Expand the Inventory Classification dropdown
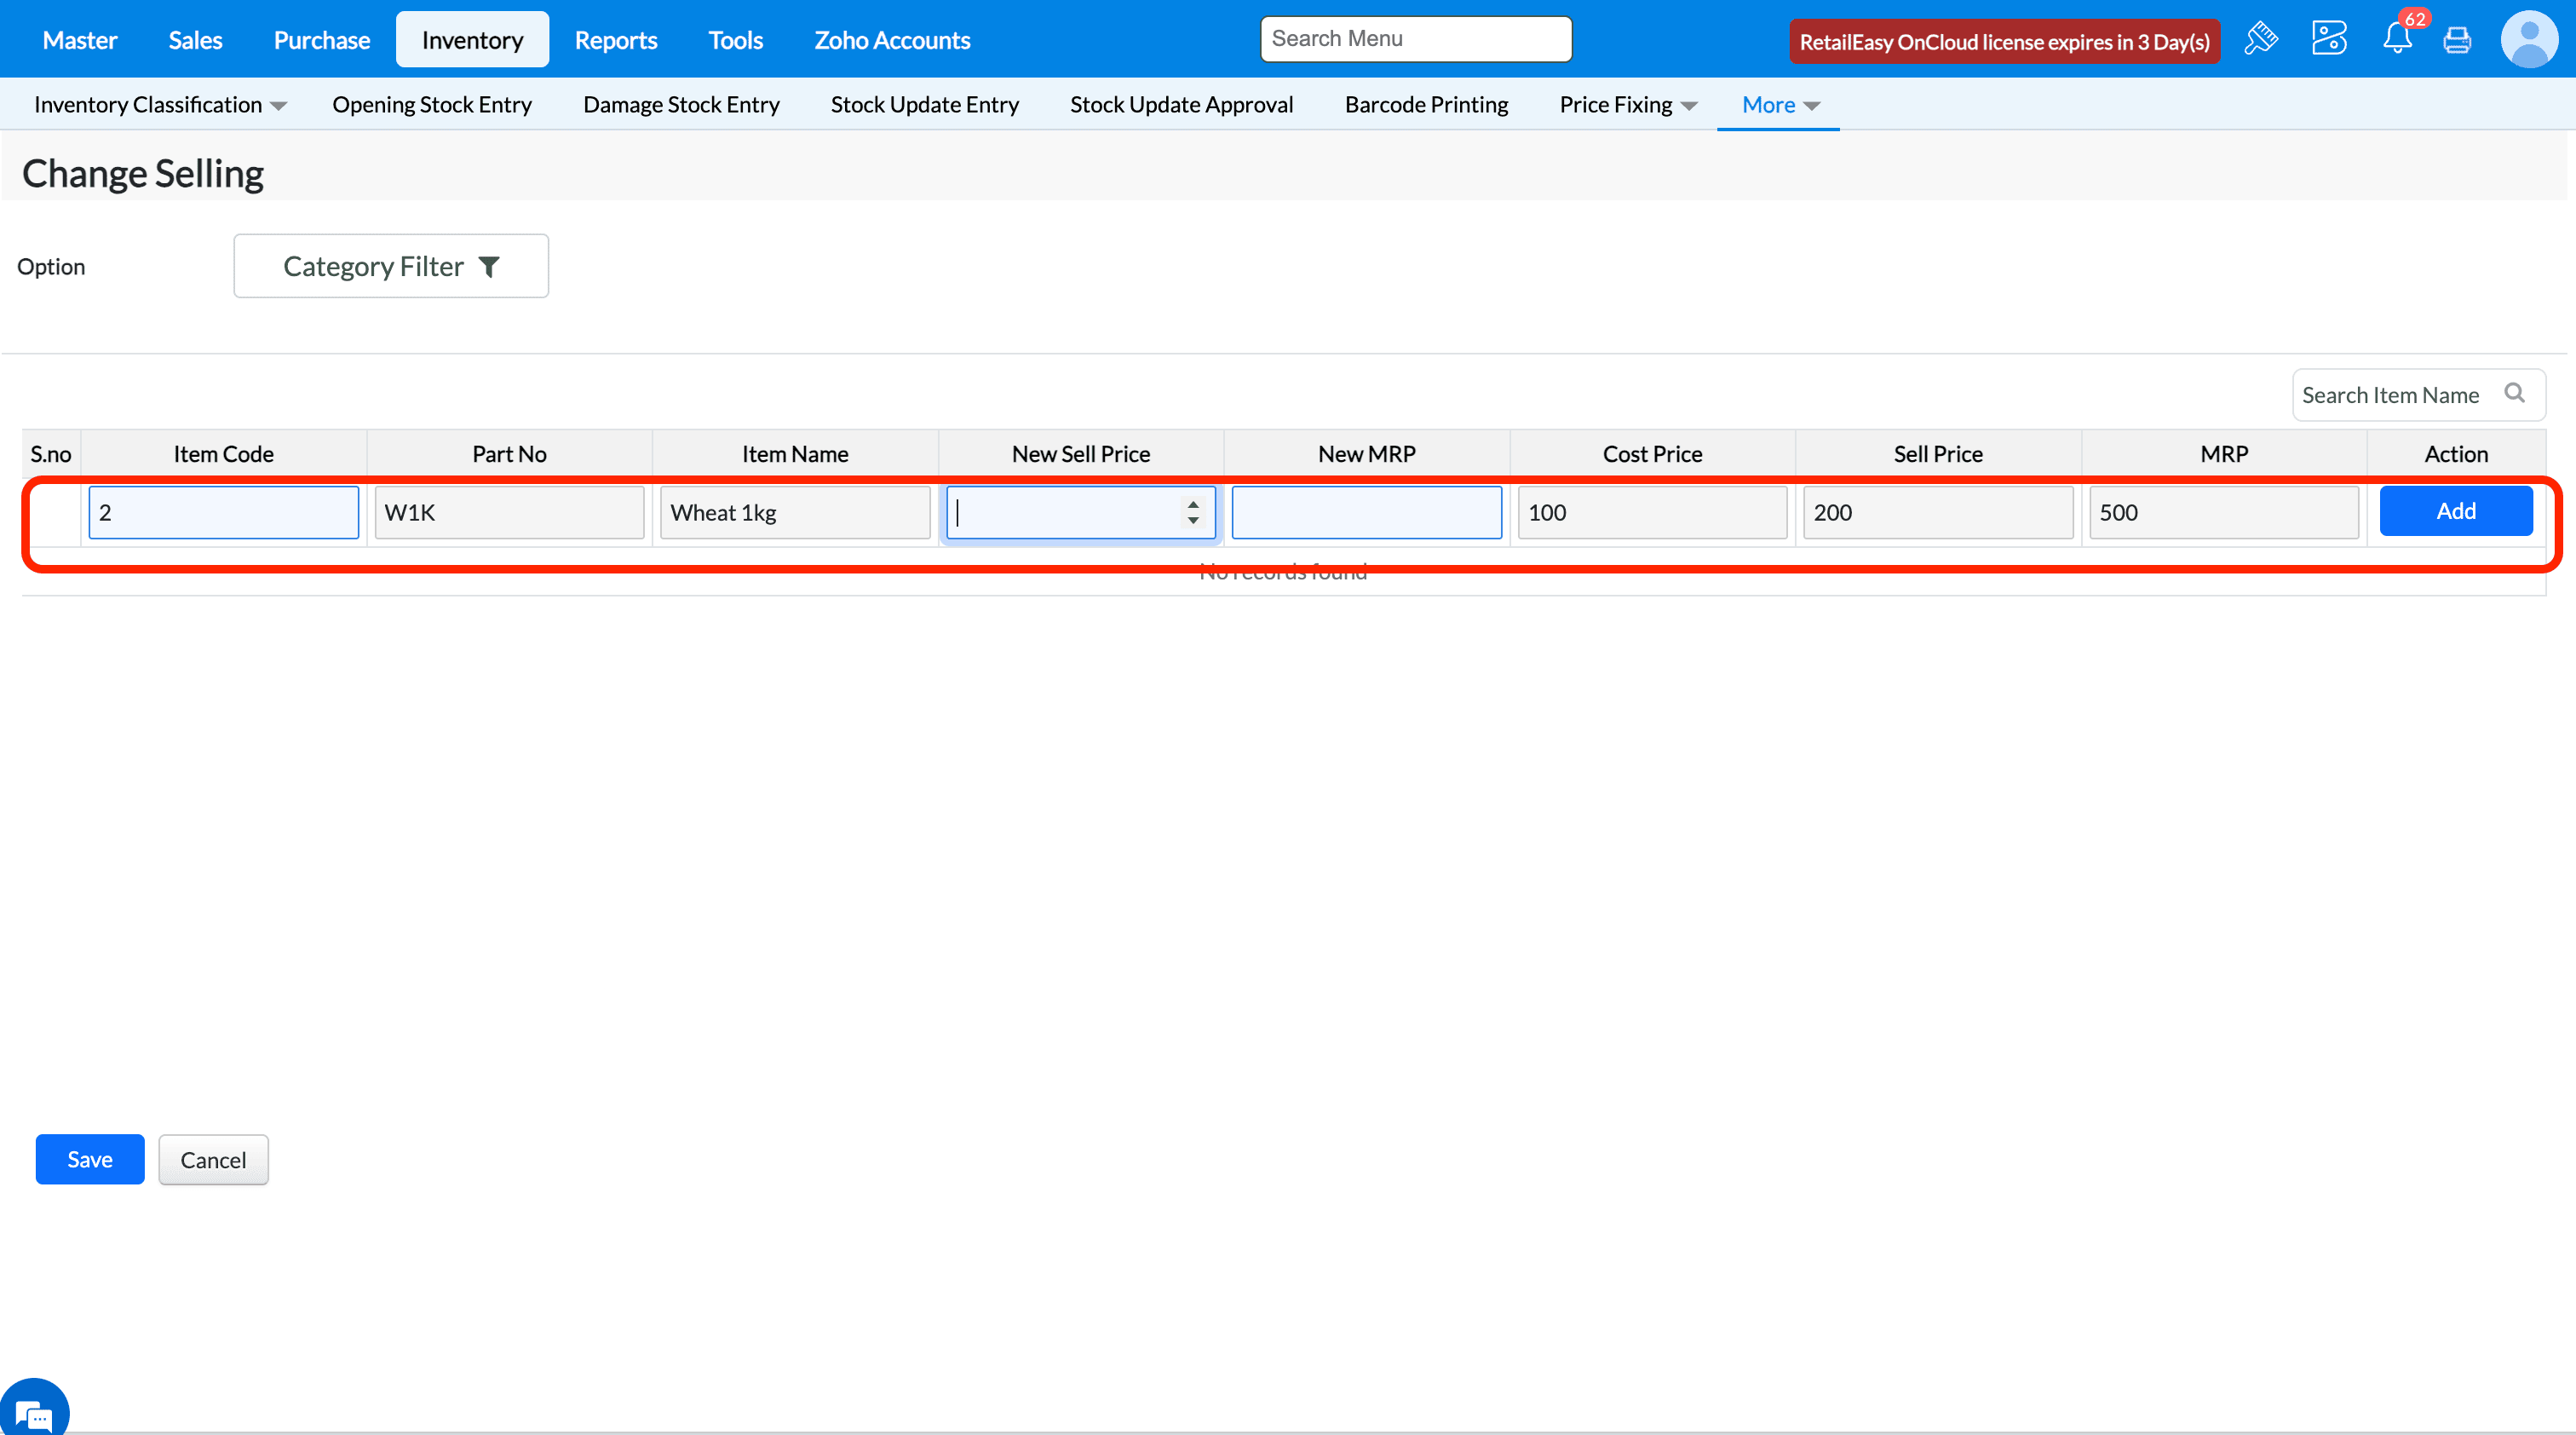Viewport: 2576px width, 1435px height. coord(160,105)
